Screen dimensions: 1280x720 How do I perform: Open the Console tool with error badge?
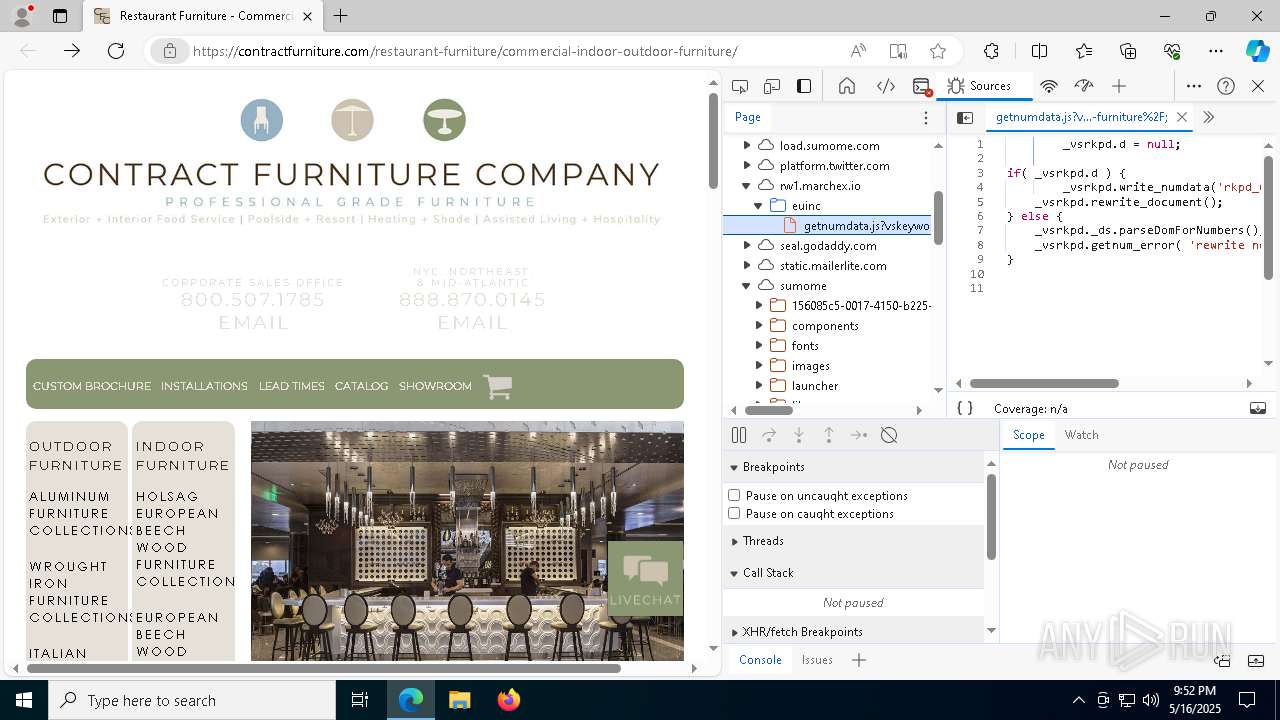point(922,86)
